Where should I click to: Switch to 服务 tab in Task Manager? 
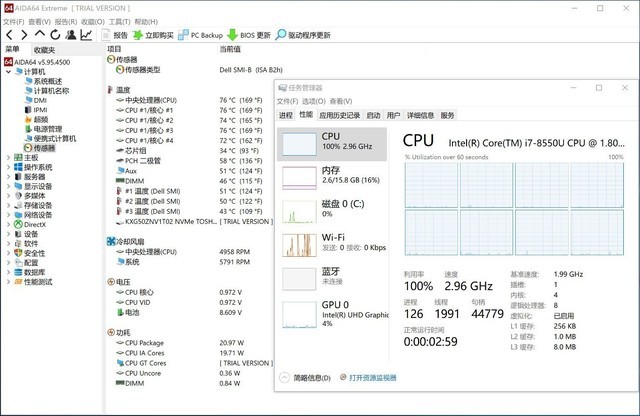(447, 116)
